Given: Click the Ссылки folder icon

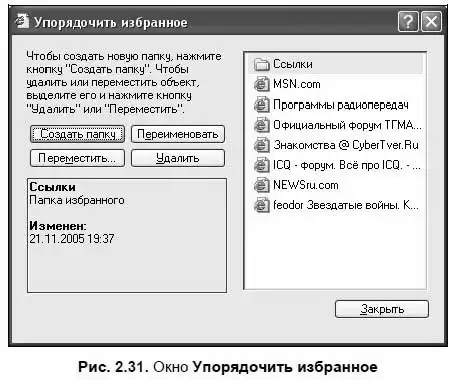Looking at the screenshot, I should click(262, 64).
